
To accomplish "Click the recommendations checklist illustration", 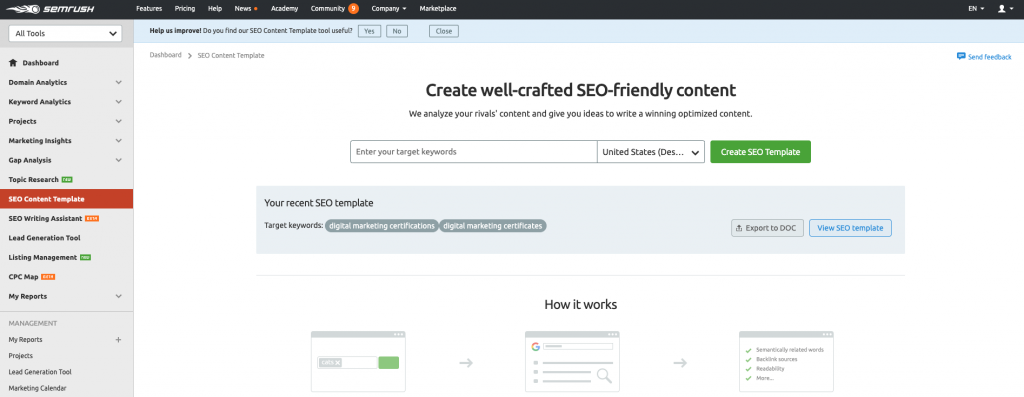I will click(x=786, y=362).
